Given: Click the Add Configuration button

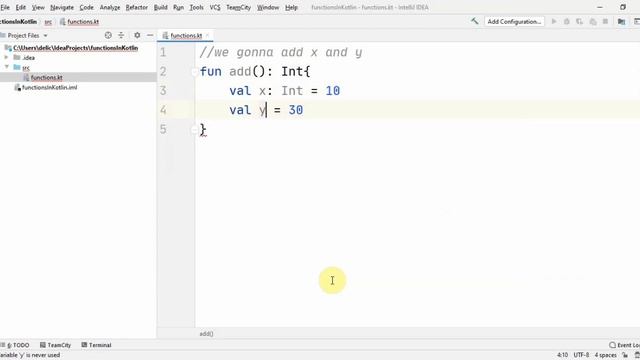Looking at the screenshot, I should click(x=514, y=22).
